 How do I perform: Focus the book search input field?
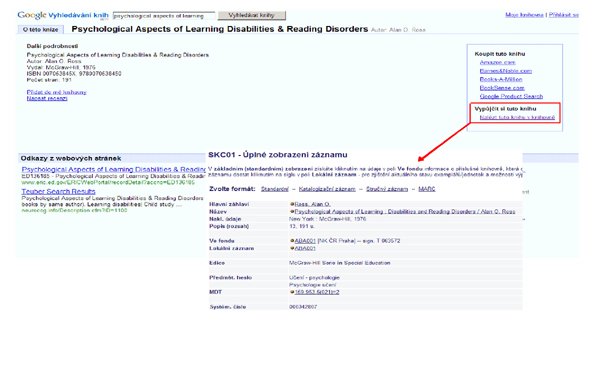pyautogui.click(x=164, y=16)
